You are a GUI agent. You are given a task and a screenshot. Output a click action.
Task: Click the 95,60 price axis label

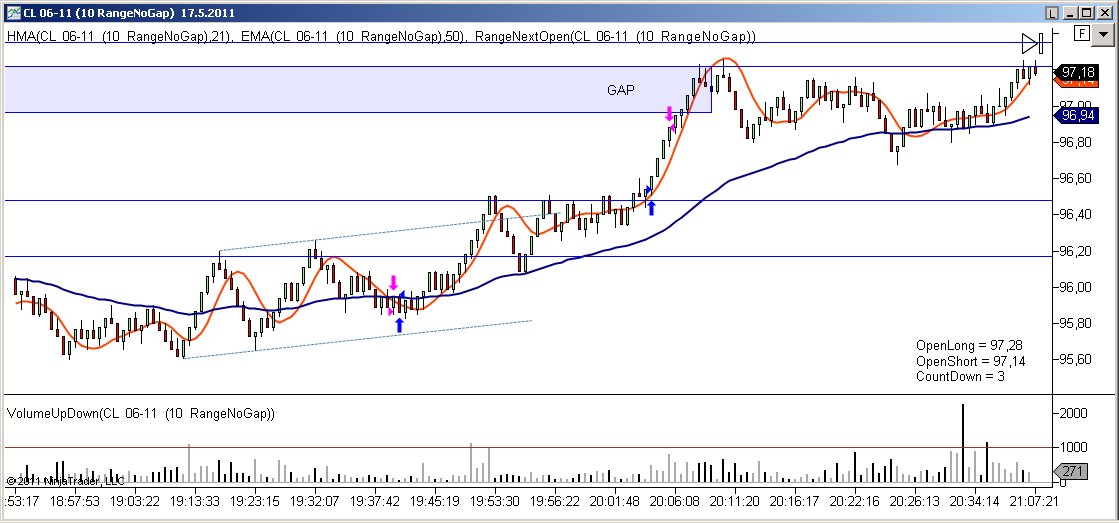point(1076,360)
